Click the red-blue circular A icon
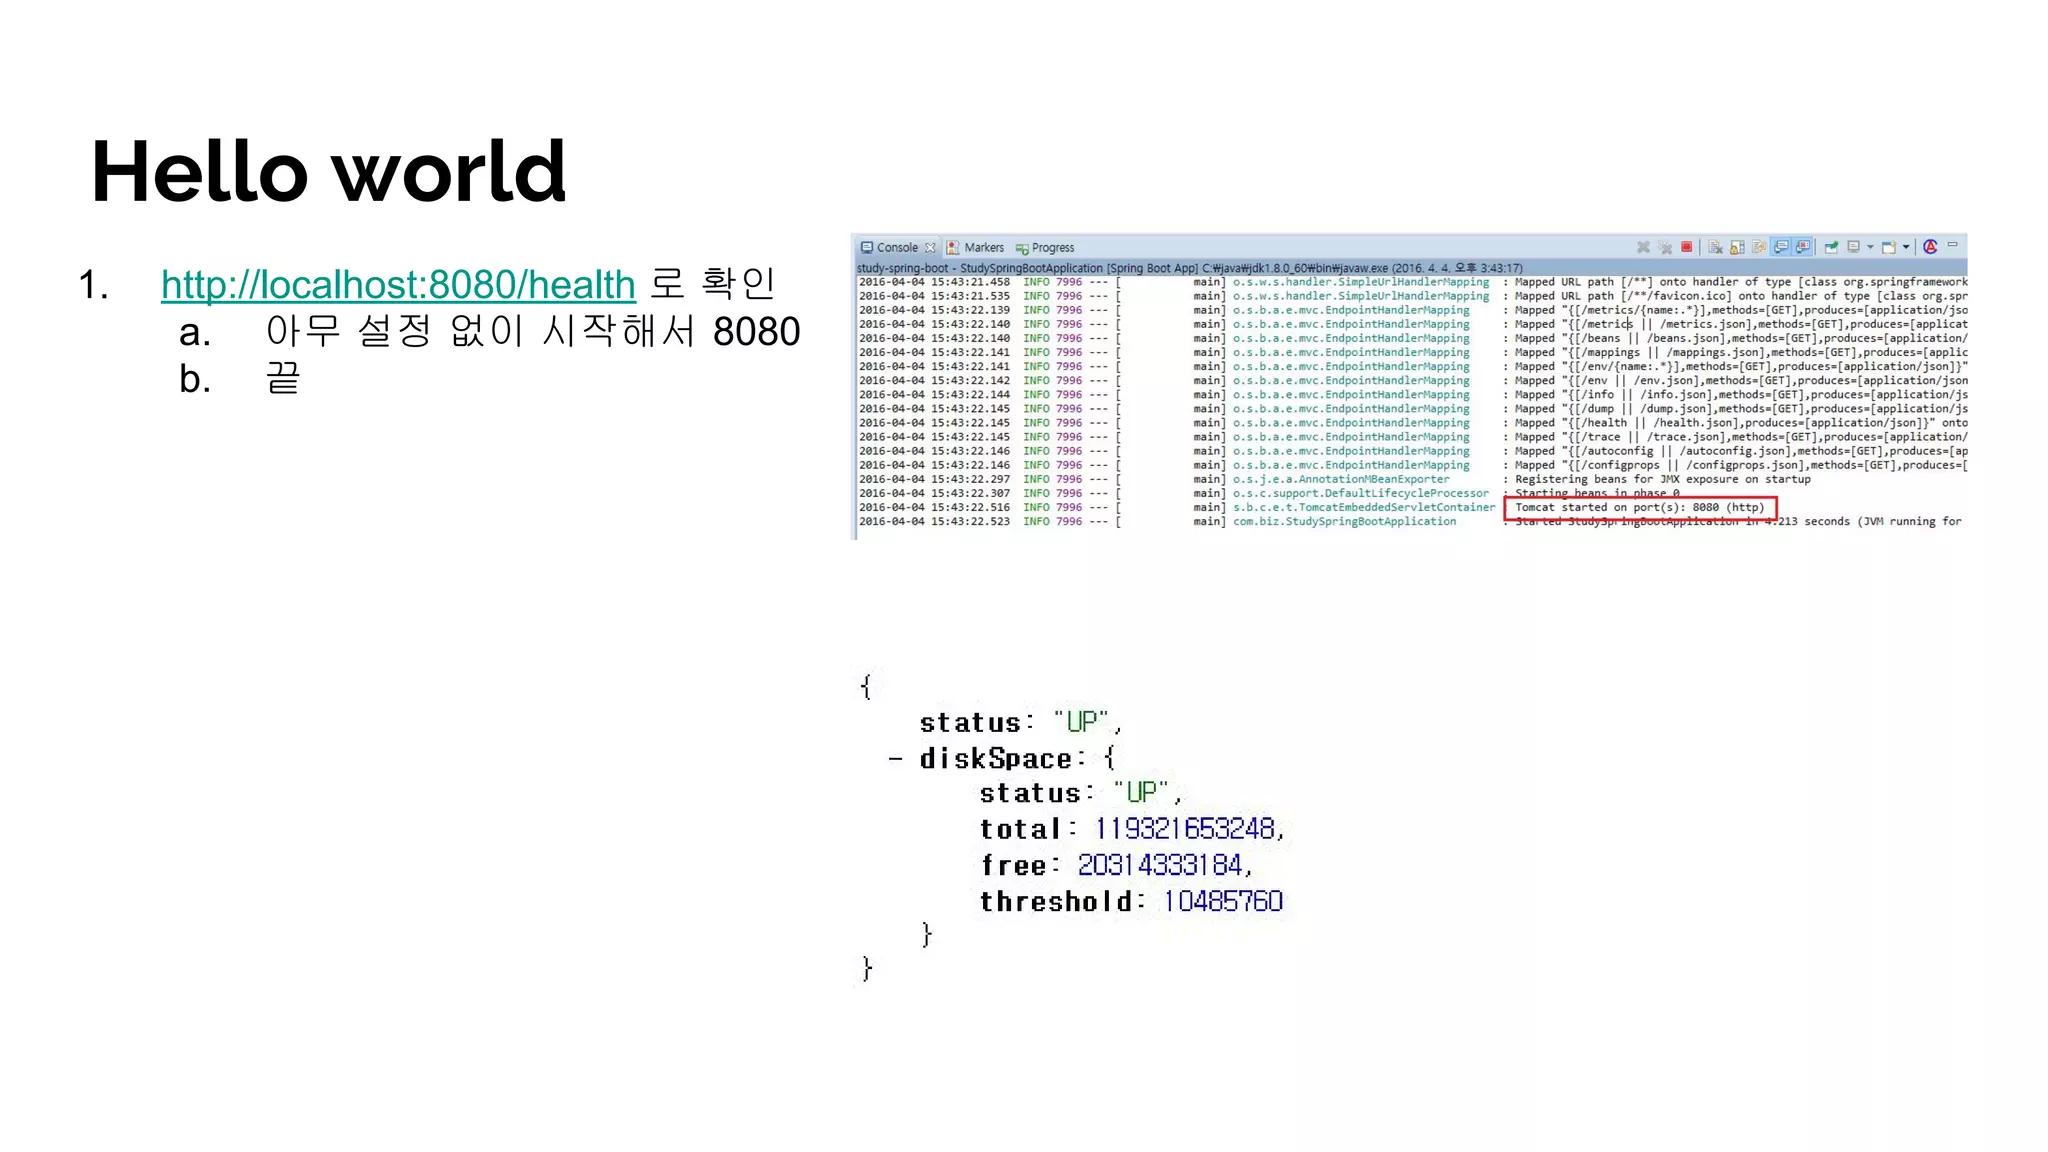This screenshot has width=2048, height=1152. 1930,246
